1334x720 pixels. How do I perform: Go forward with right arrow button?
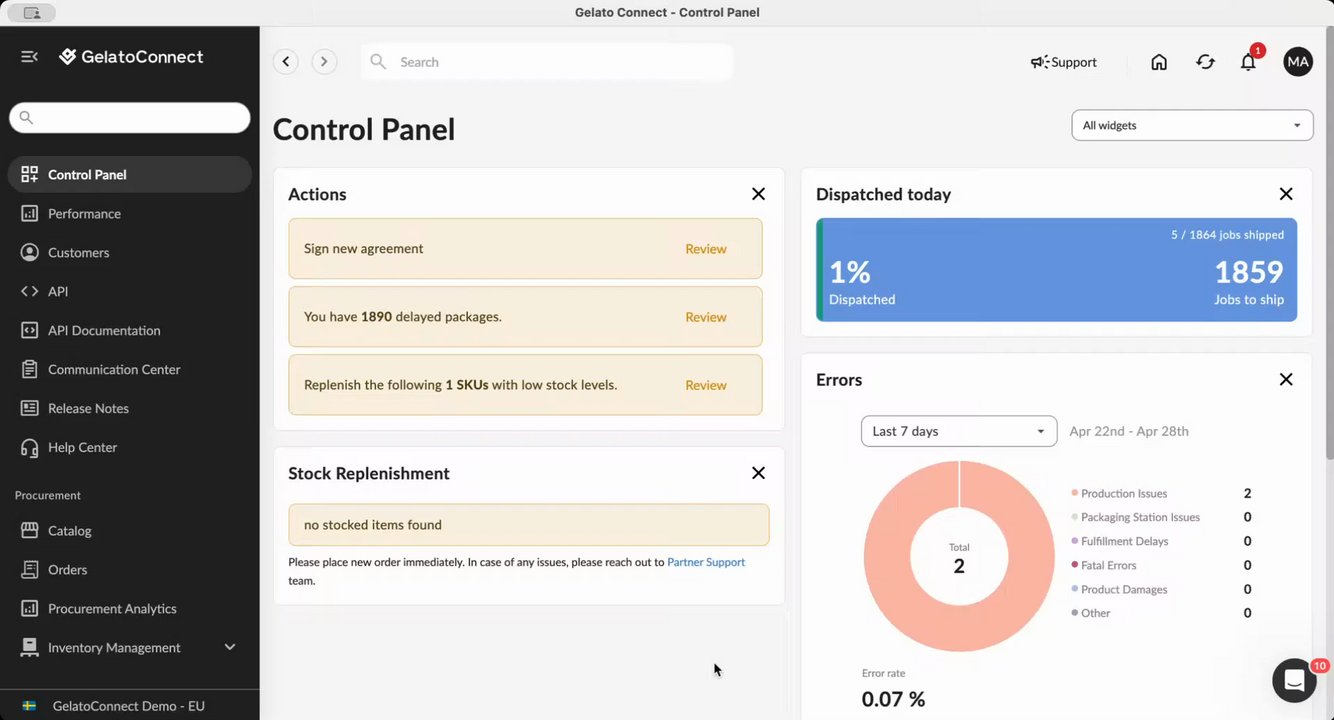[x=324, y=62]
